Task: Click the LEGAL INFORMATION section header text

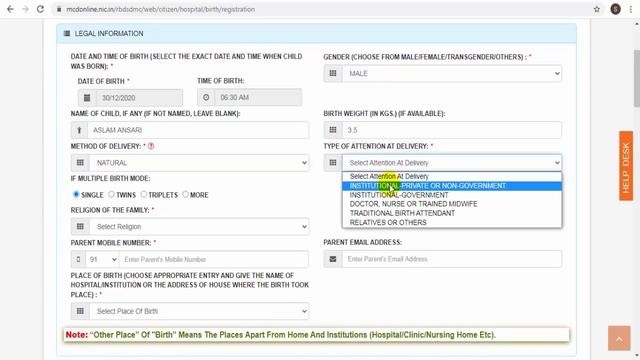Action: coord(109,33)
